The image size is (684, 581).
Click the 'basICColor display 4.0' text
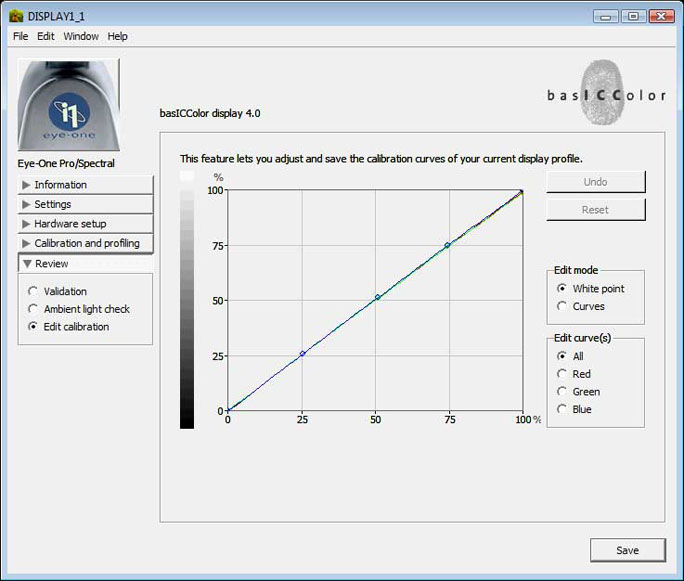210,113
